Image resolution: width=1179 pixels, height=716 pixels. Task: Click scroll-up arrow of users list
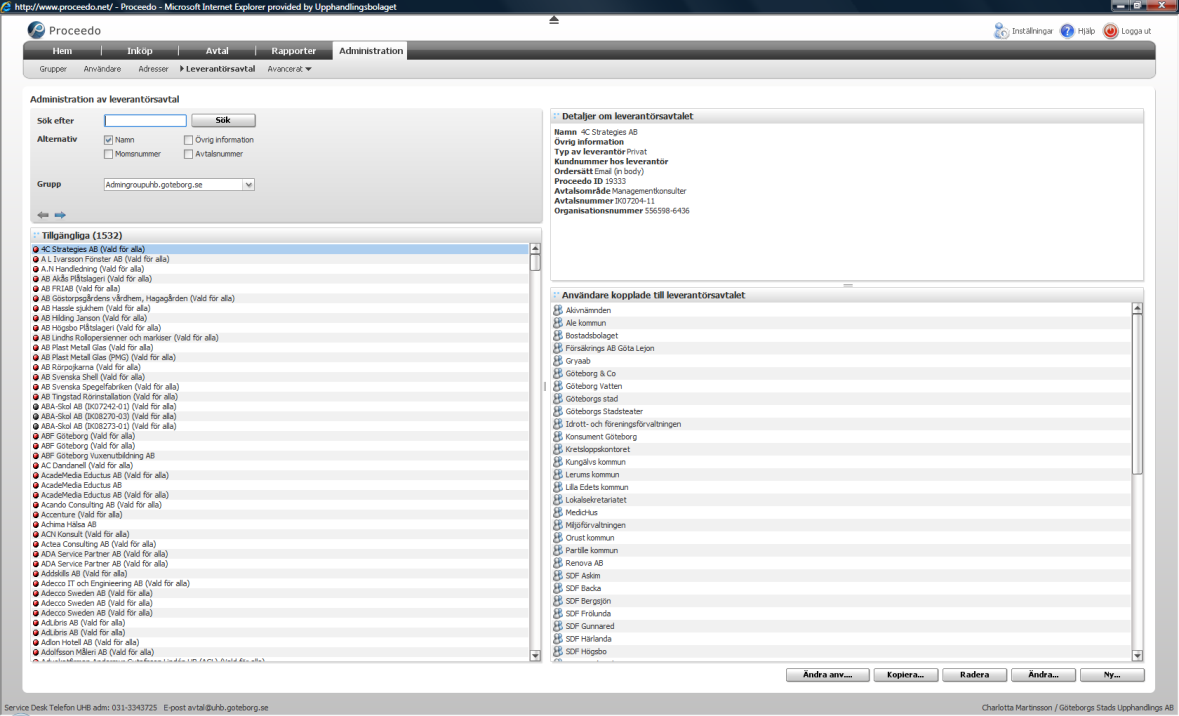(x=1137, y=308)
